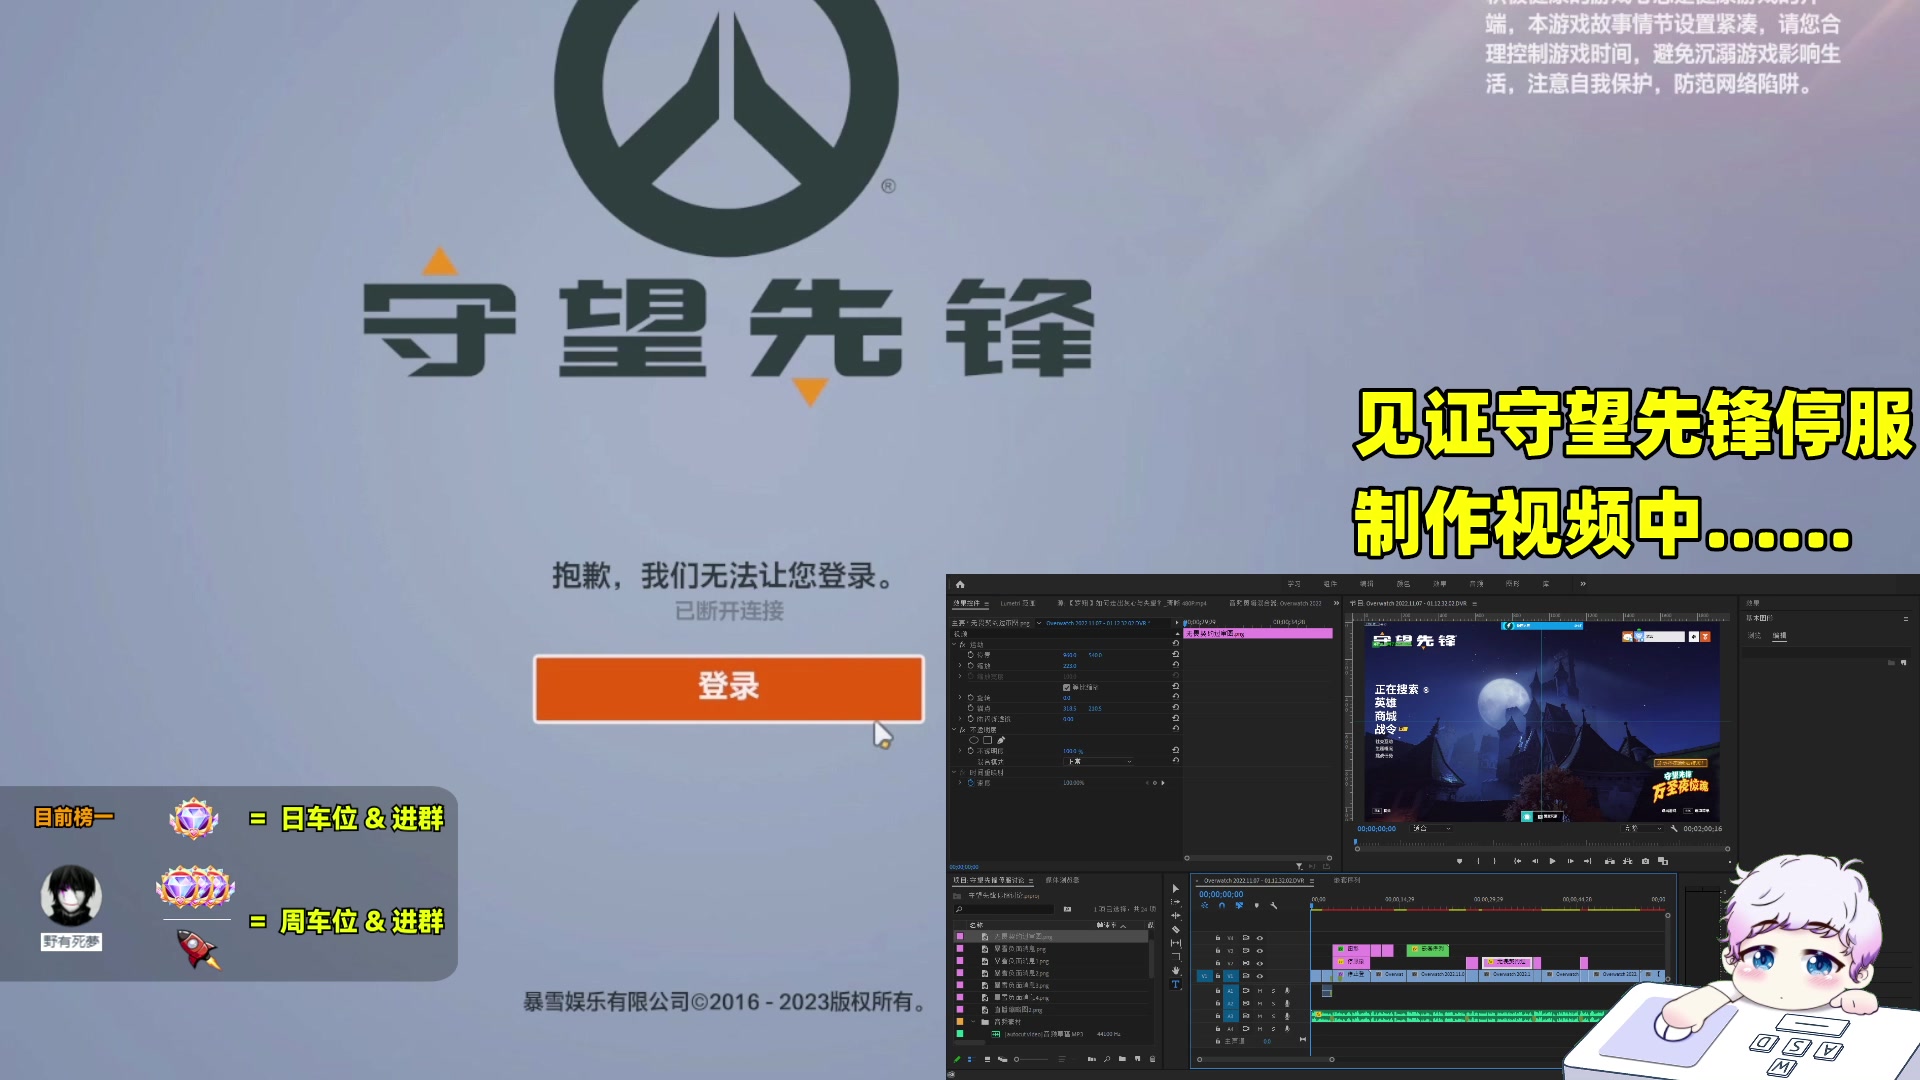Screen dimensions: 1920x1080
Task: Mute audio track A1
Action: [1260, 991]
